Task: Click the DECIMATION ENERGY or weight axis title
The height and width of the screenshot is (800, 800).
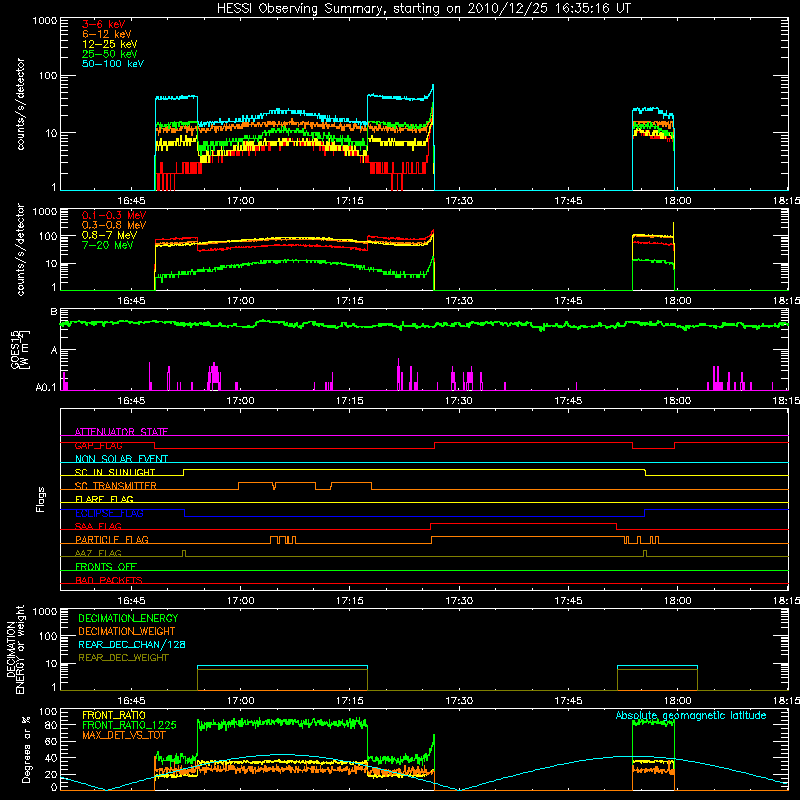Action: point(15,649)
